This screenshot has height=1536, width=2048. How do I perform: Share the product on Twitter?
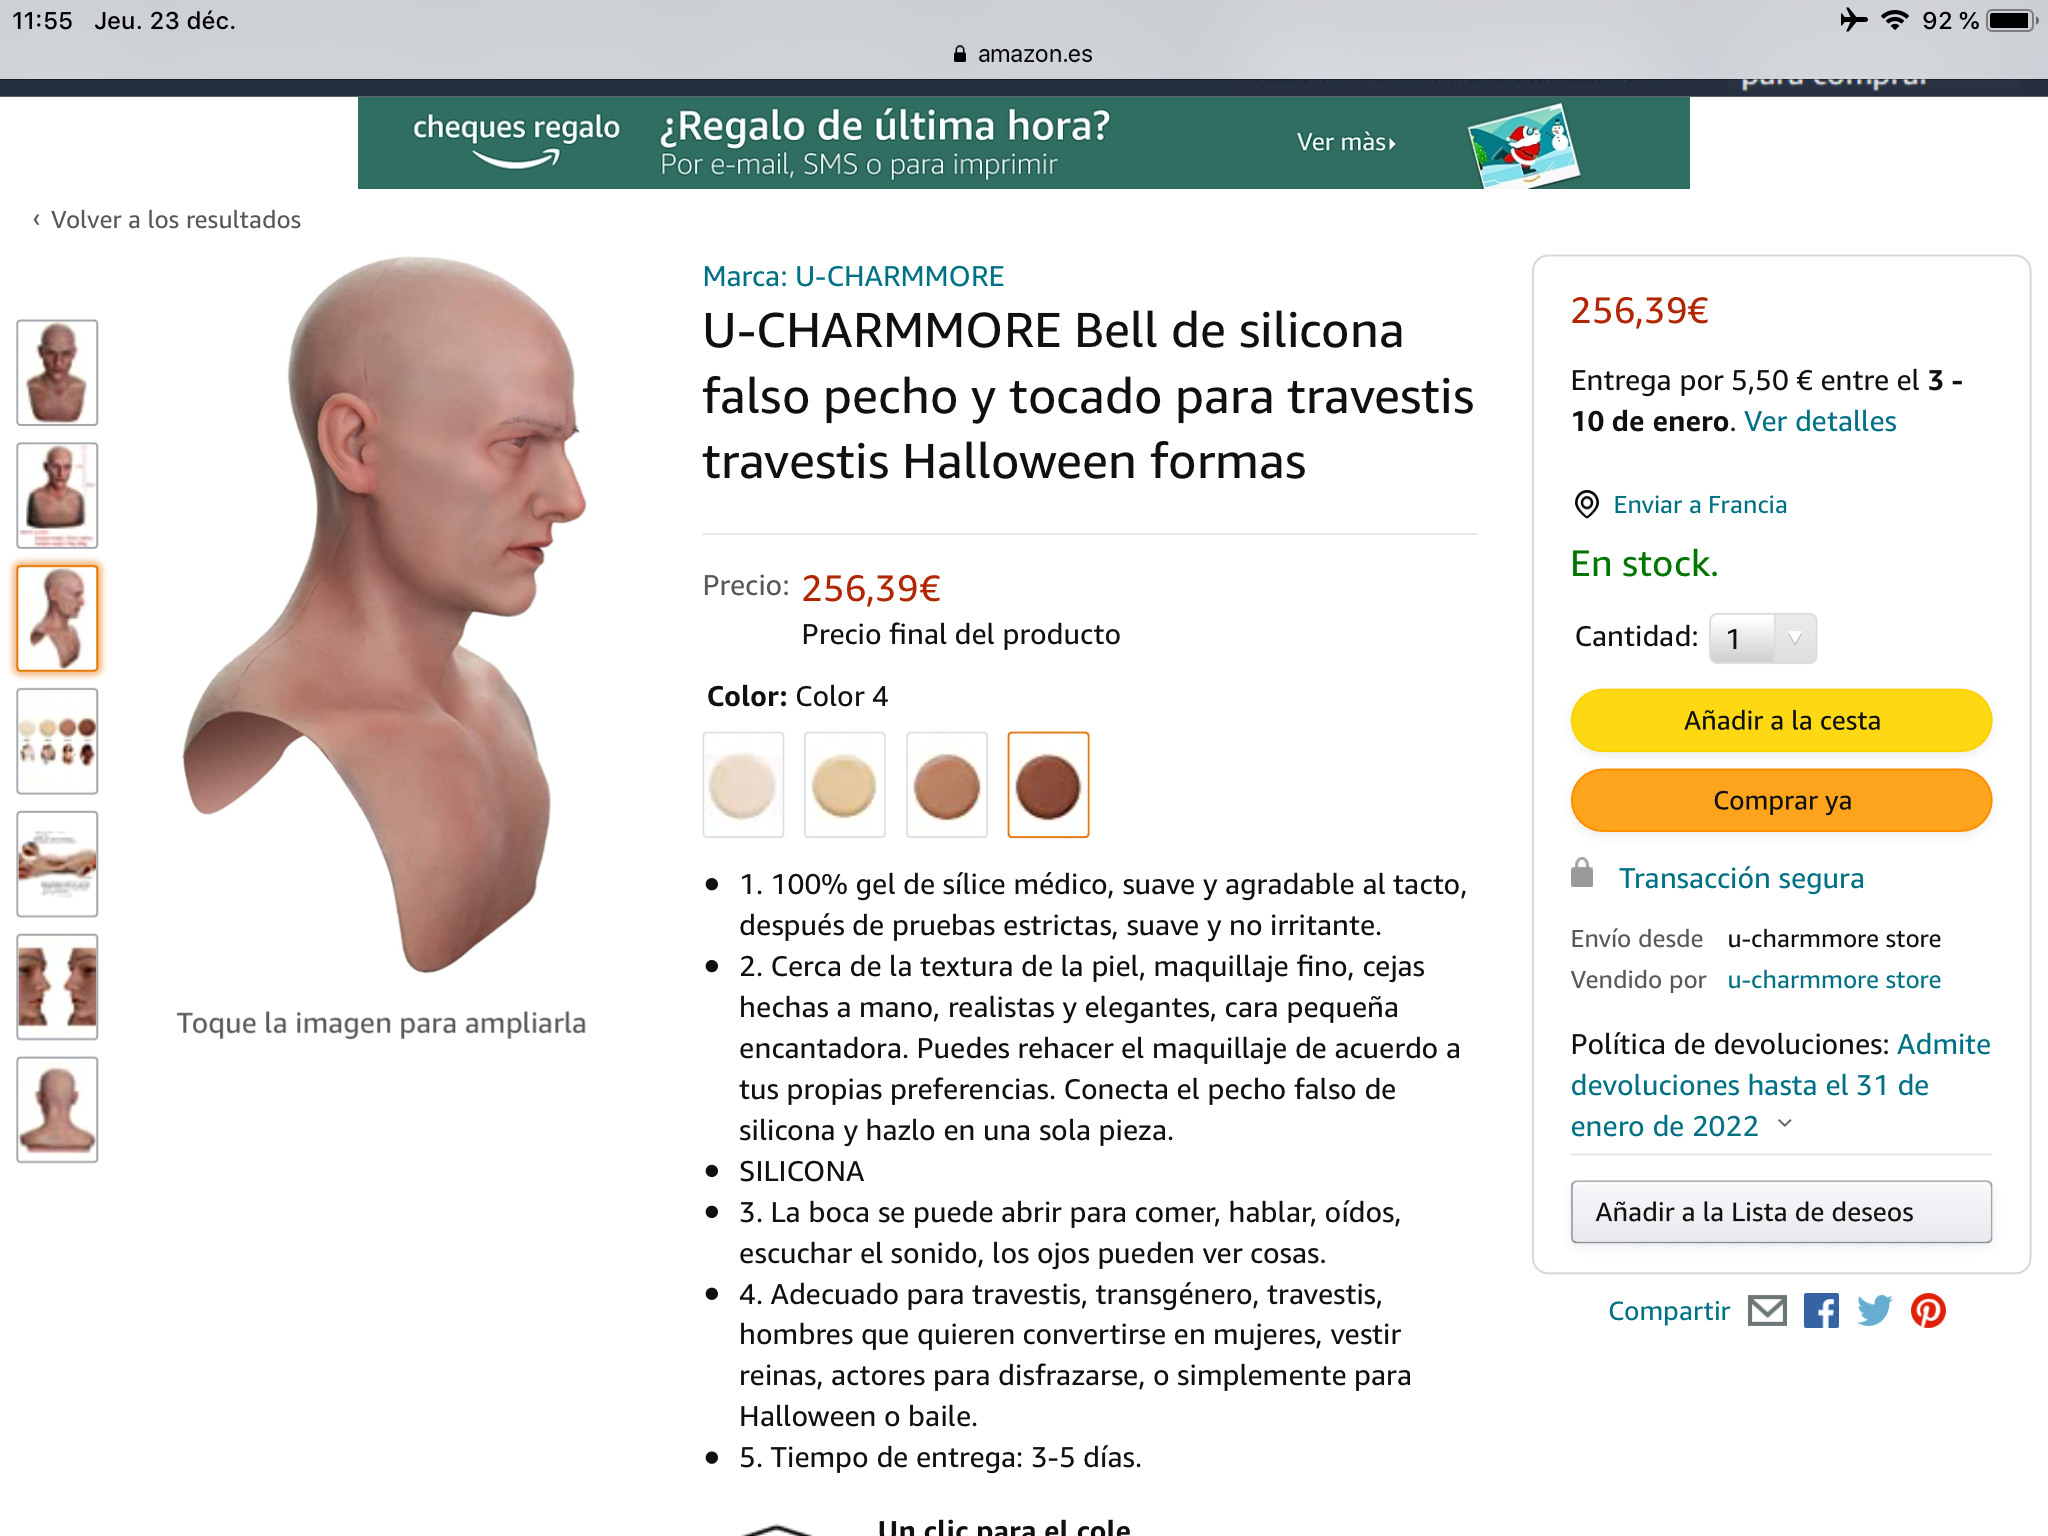[1874, 1310]
